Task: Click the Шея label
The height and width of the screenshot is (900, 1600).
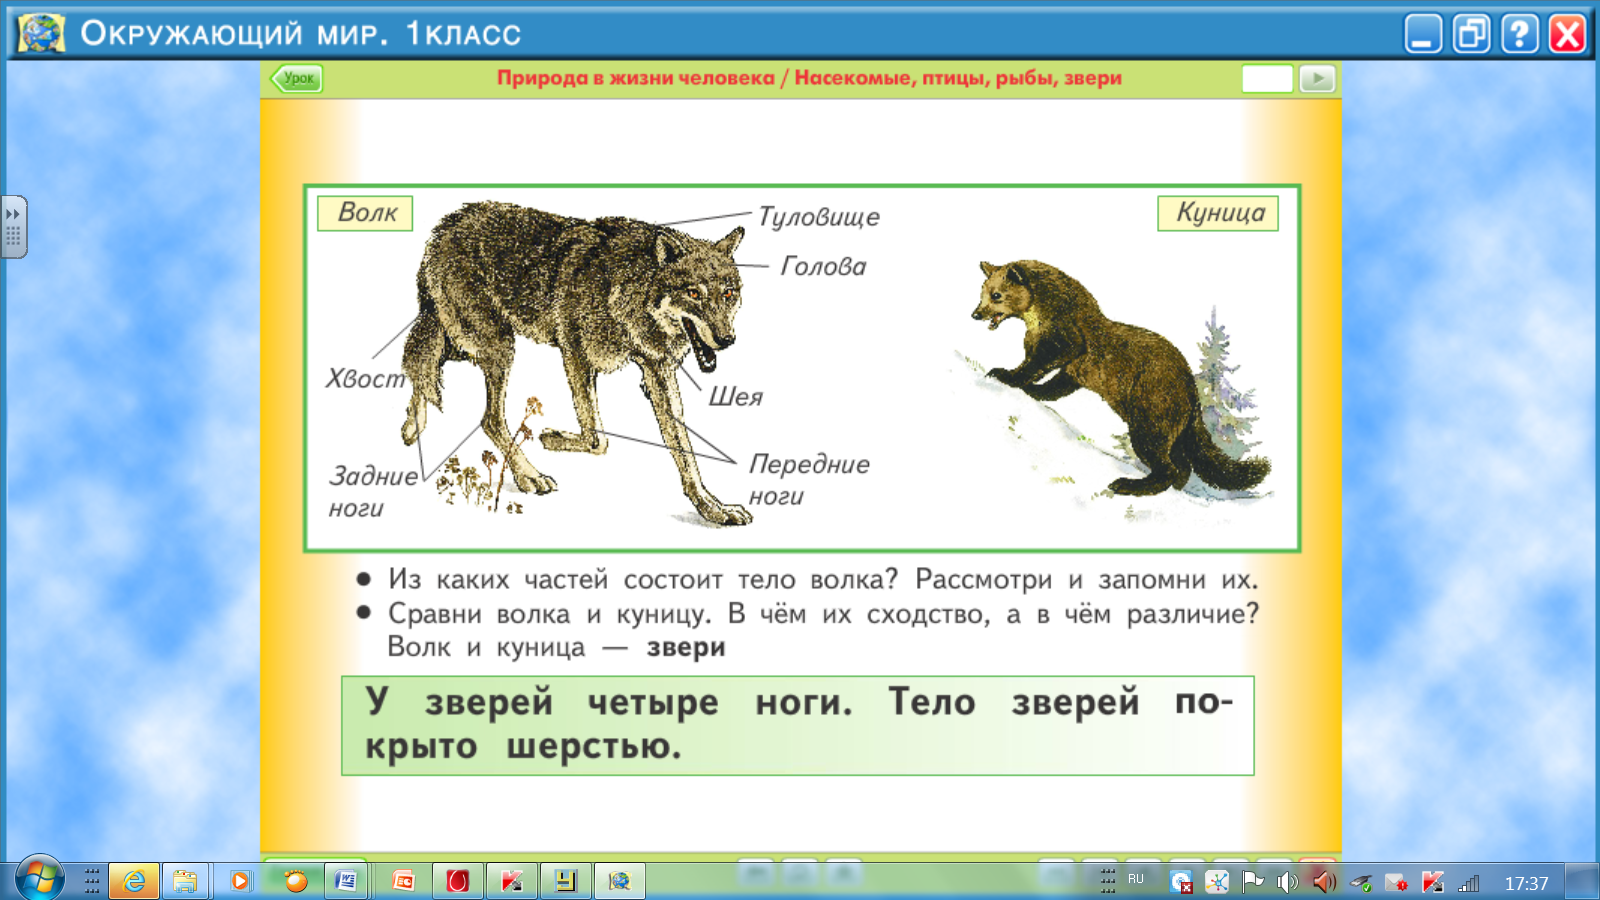Action: (735, 397)
